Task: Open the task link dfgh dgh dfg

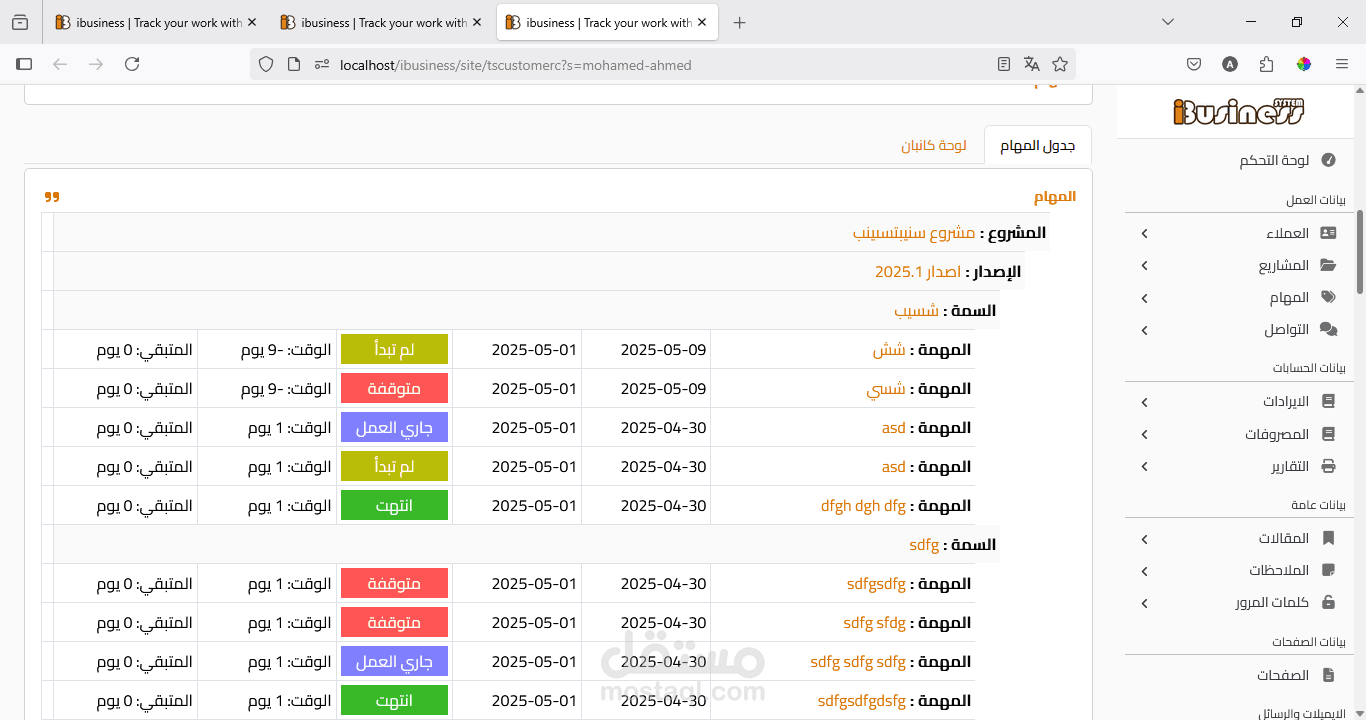Action: pos(863,506)
